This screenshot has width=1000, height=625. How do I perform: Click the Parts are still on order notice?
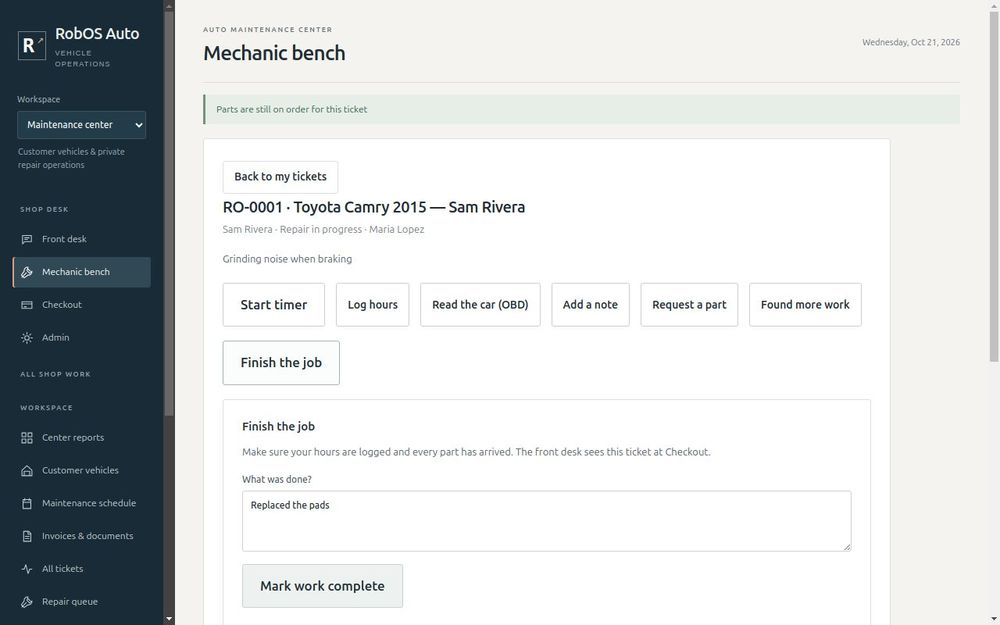[582, 109]
